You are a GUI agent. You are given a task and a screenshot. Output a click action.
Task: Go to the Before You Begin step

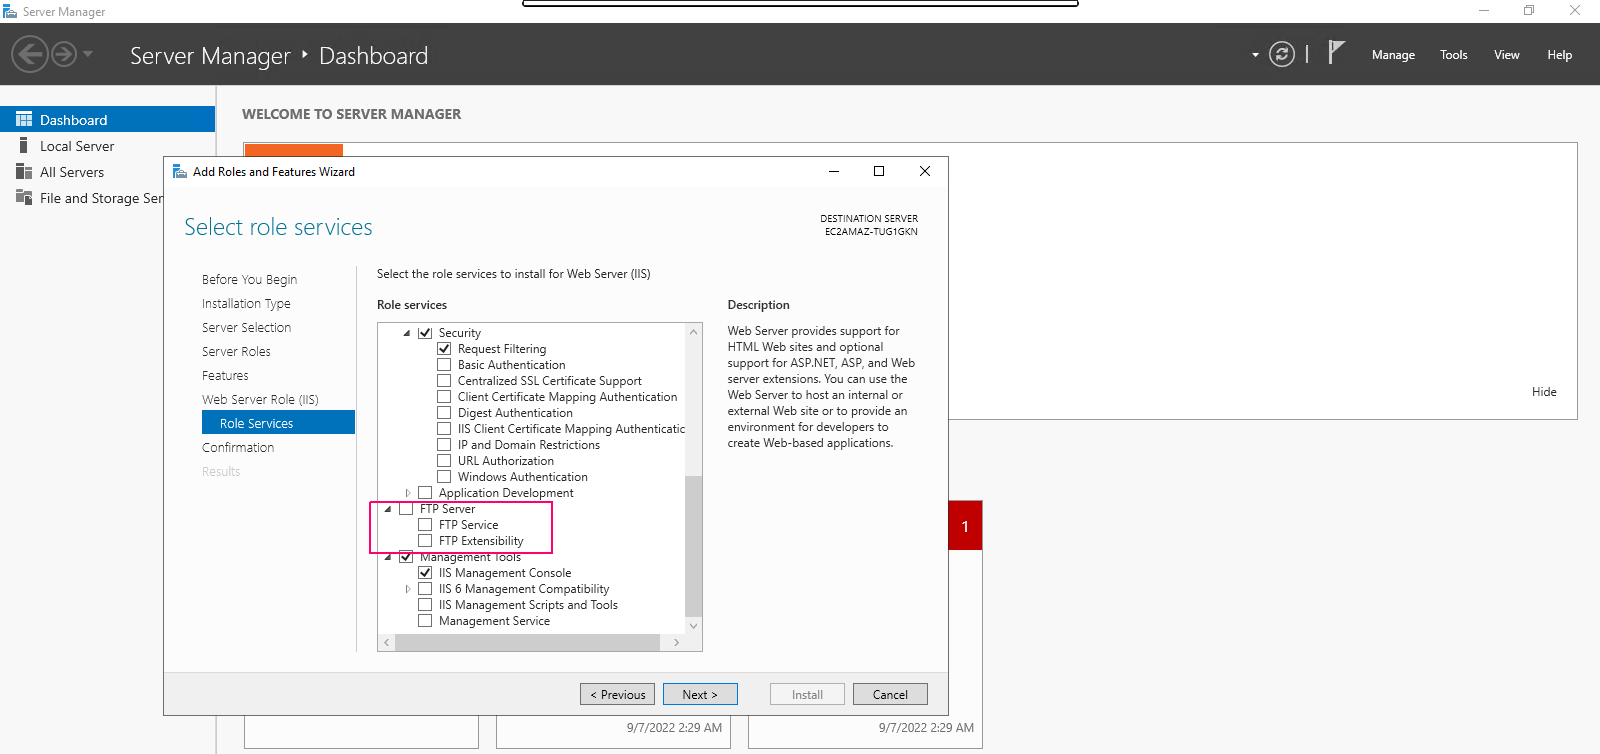[x=249, y=280]
